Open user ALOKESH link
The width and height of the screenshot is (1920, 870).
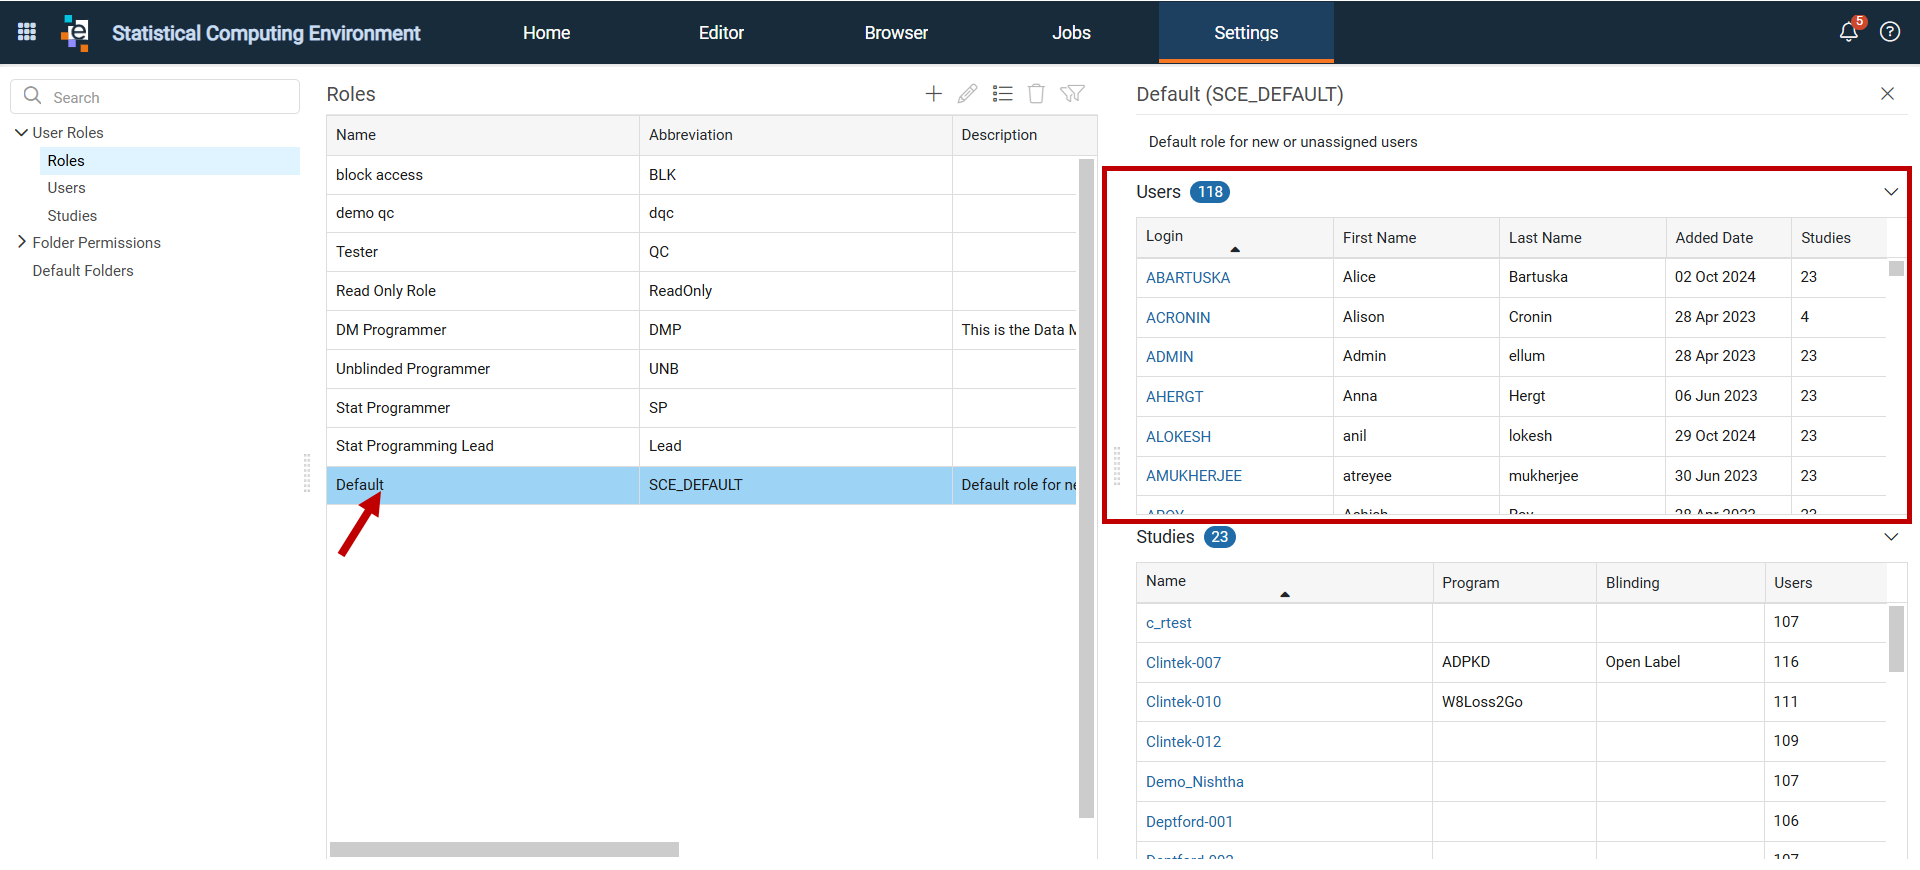(x=1178, y=437)
